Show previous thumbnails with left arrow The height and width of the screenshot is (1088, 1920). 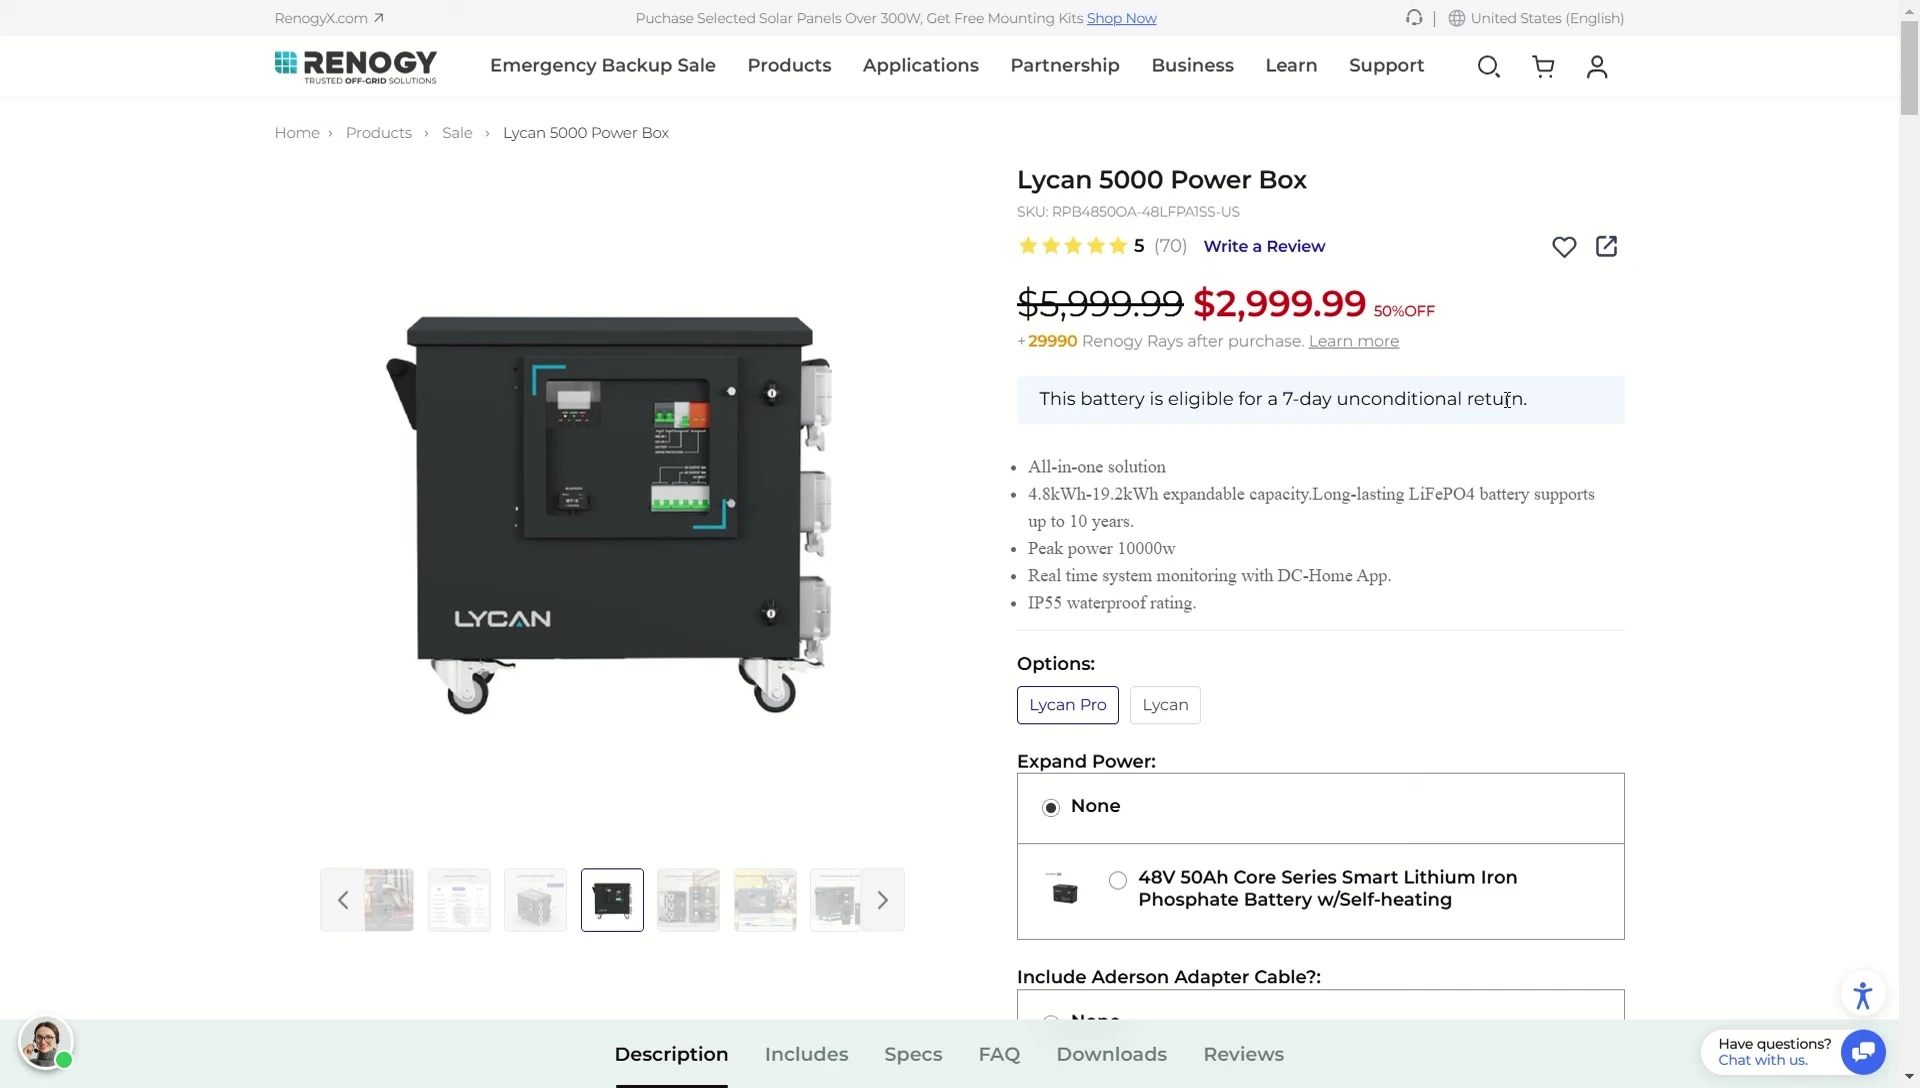(x=343, y=900)
